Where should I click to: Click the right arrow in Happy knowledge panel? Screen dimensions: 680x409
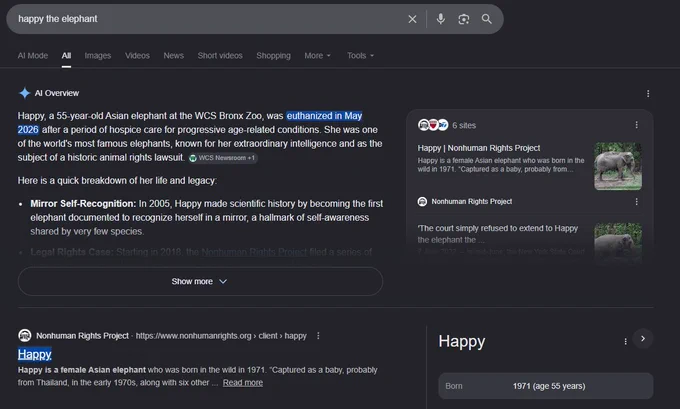(643, 339)
